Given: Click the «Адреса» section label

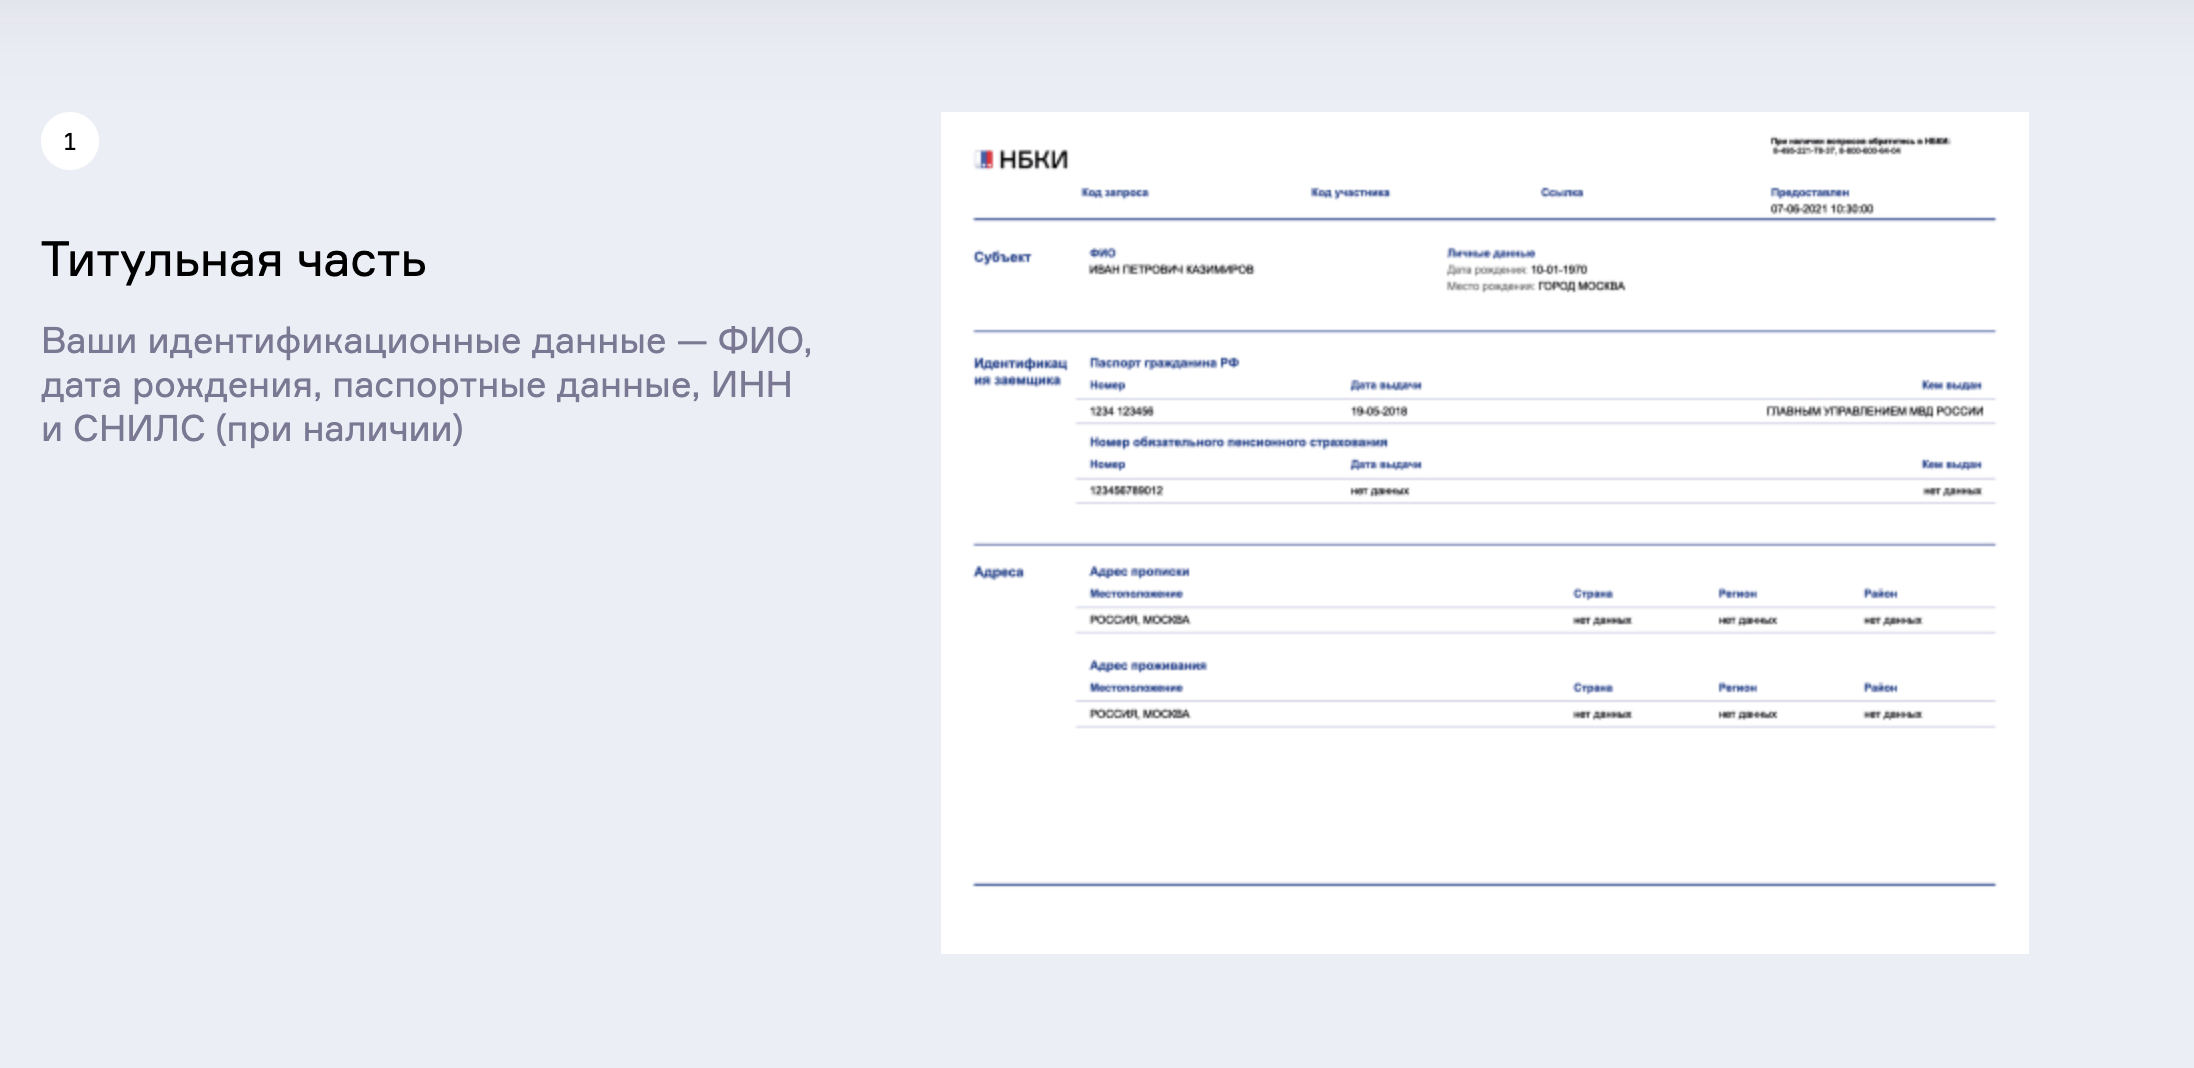Looking at the screenshot, I should point(998,572).
